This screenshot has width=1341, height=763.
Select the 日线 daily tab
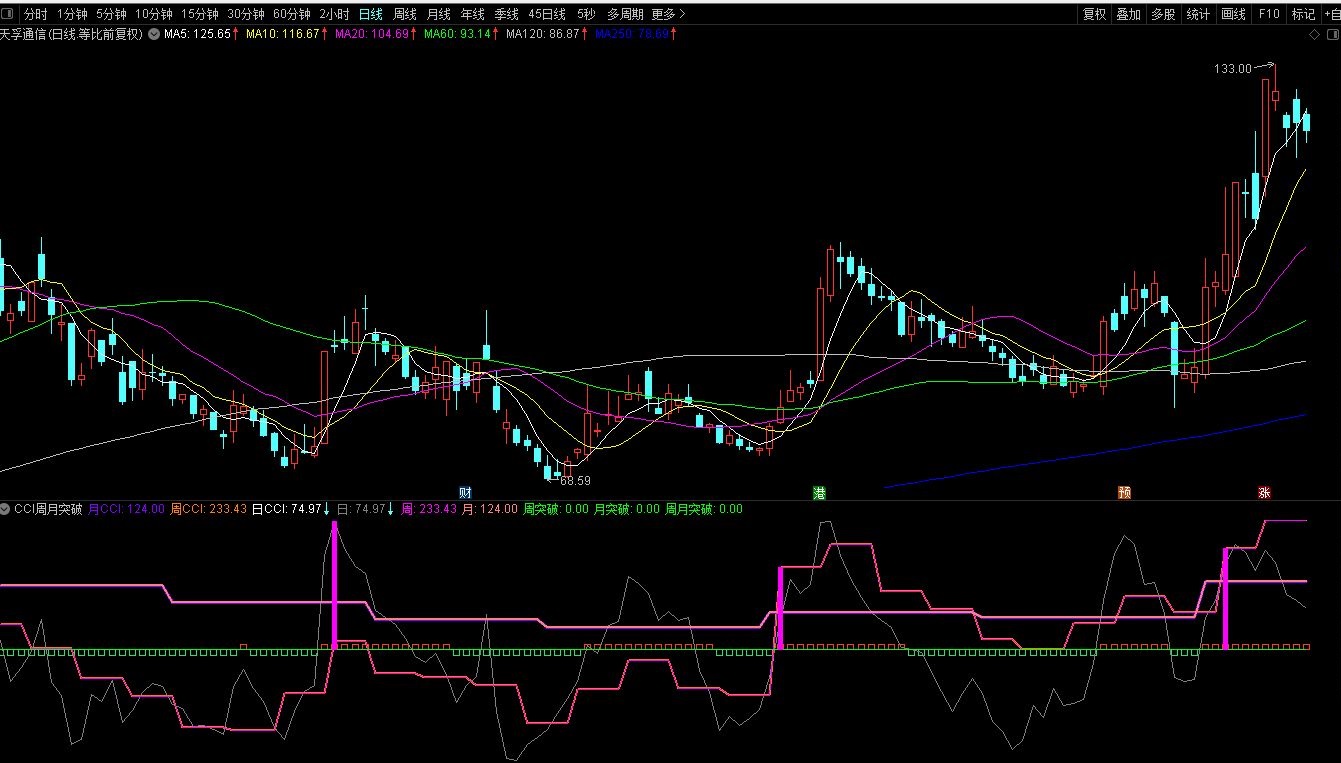(371, 14)
